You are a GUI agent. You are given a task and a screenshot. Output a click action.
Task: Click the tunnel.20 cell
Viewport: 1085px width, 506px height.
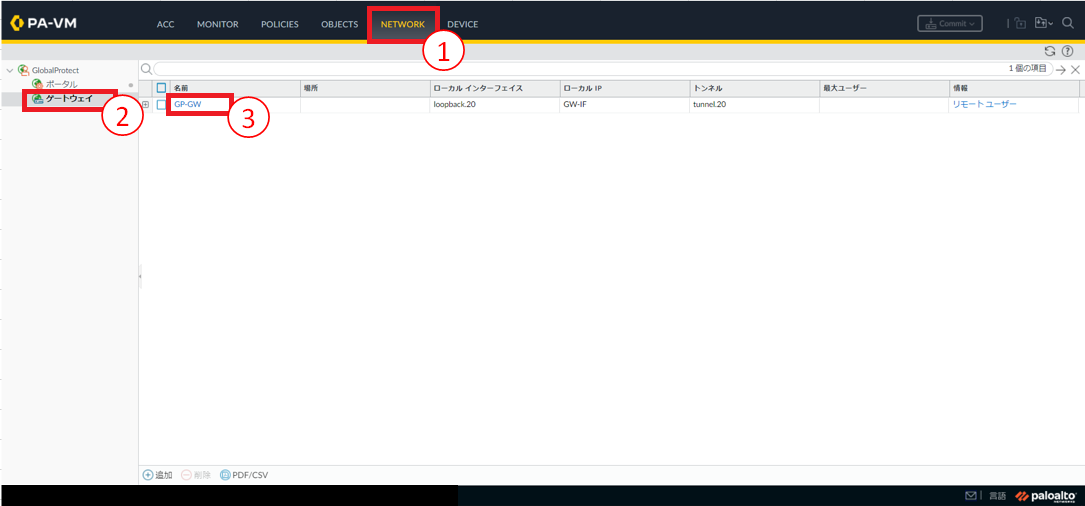pos(709,105)
